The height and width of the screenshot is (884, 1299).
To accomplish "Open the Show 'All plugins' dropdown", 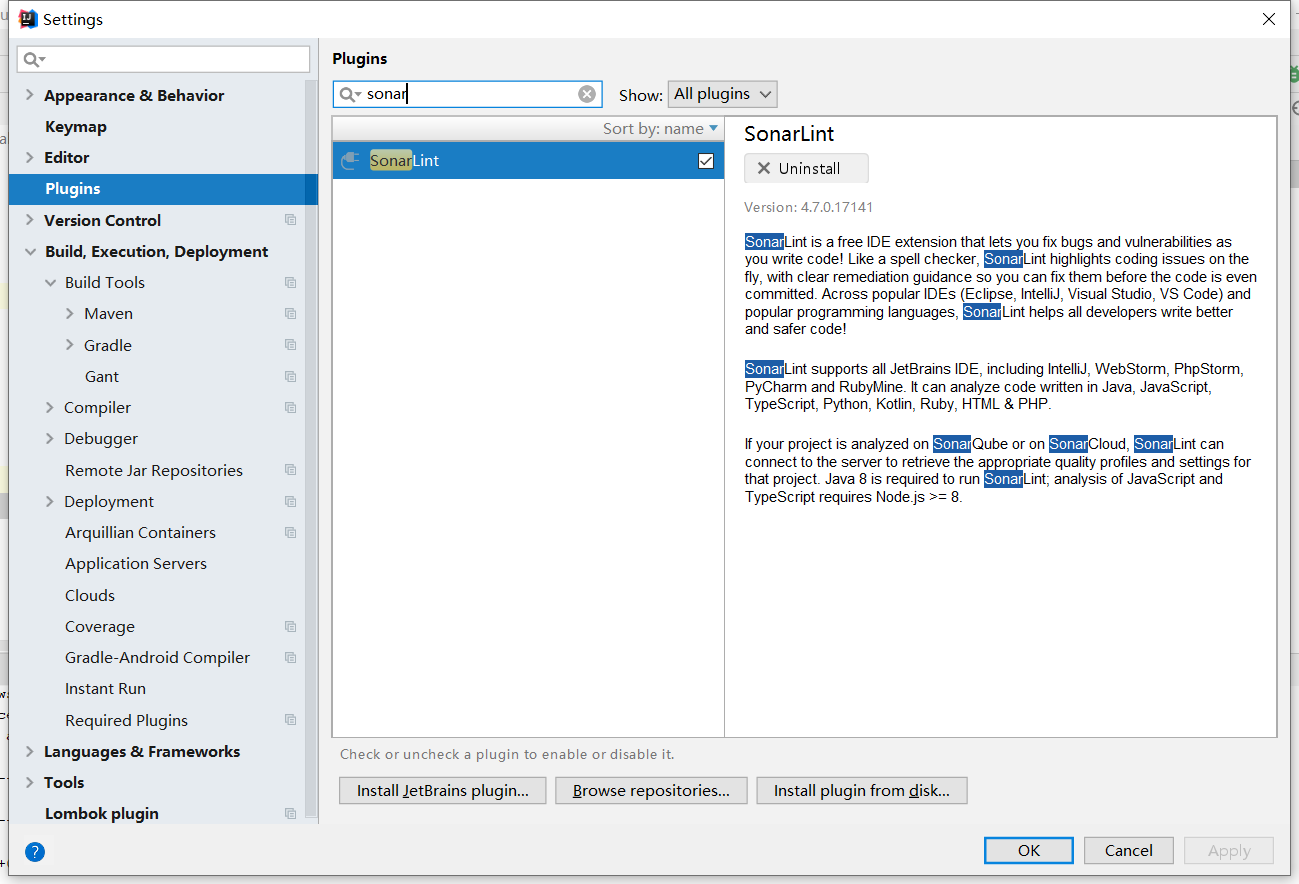I will [x=722, y=94].
